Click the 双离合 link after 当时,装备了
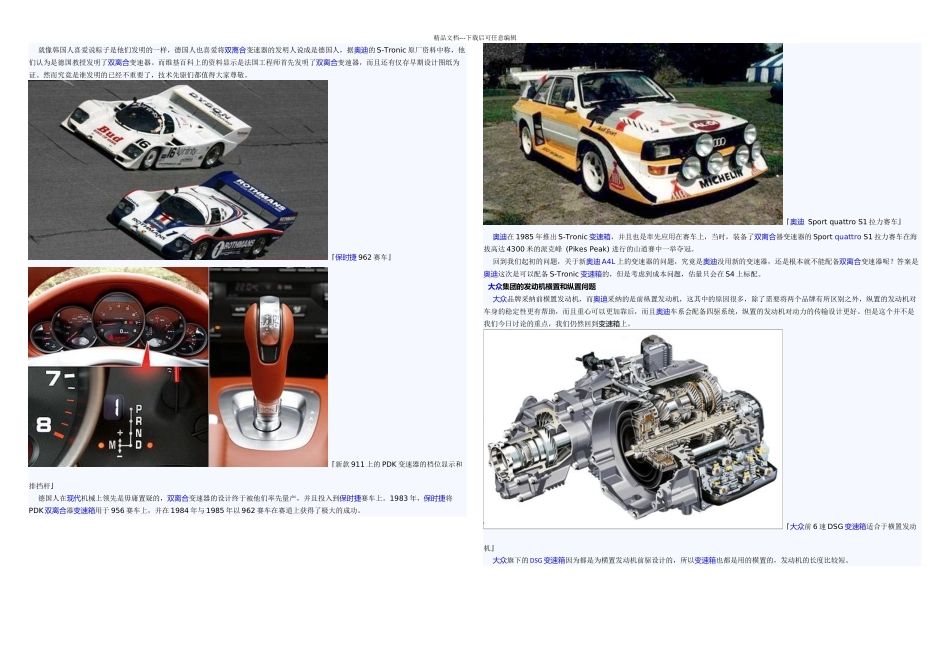The width and height of the screenshot is (950, 672). [765, 237]
